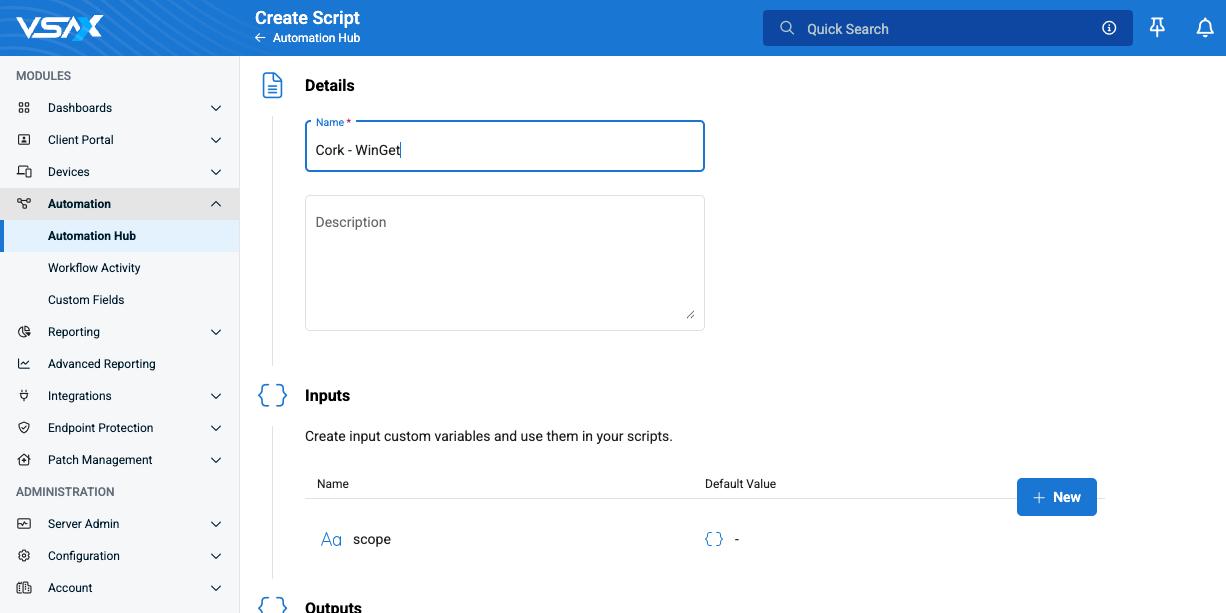
Task: Click the Create Script page title
Action: coord(307,18)
